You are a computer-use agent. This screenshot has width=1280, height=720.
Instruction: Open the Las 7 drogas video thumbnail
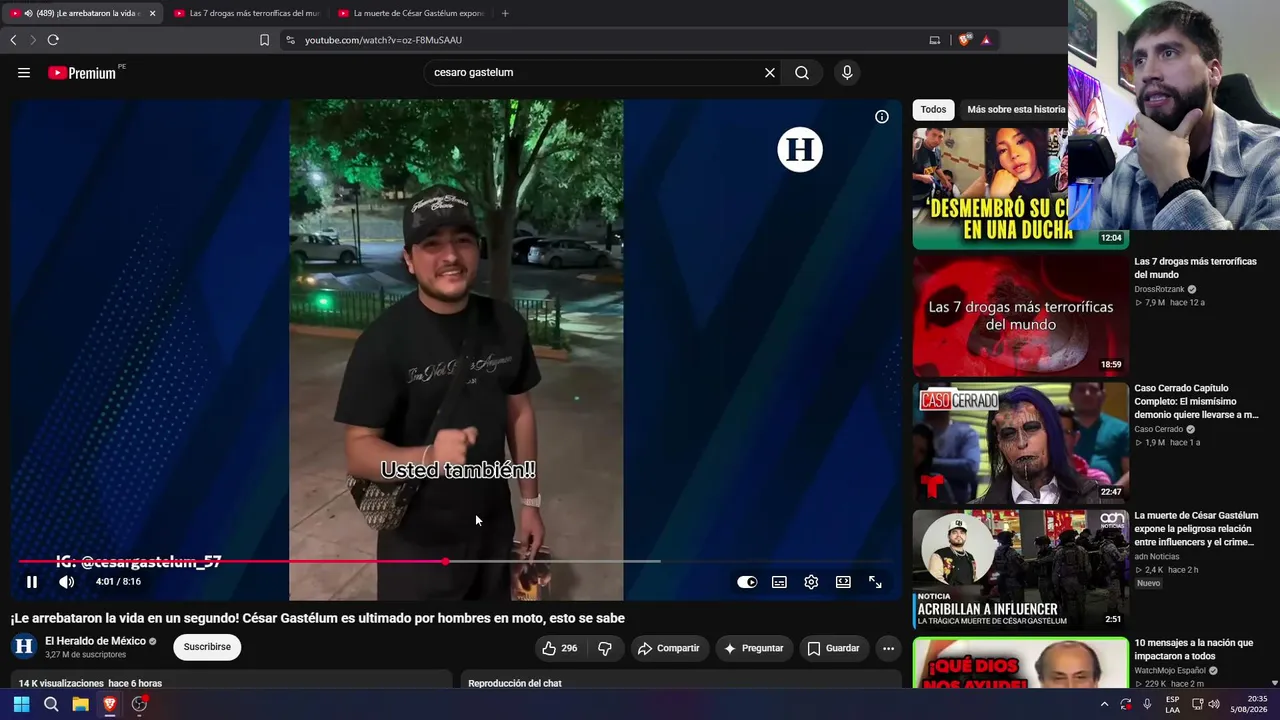coord(1020,315)
